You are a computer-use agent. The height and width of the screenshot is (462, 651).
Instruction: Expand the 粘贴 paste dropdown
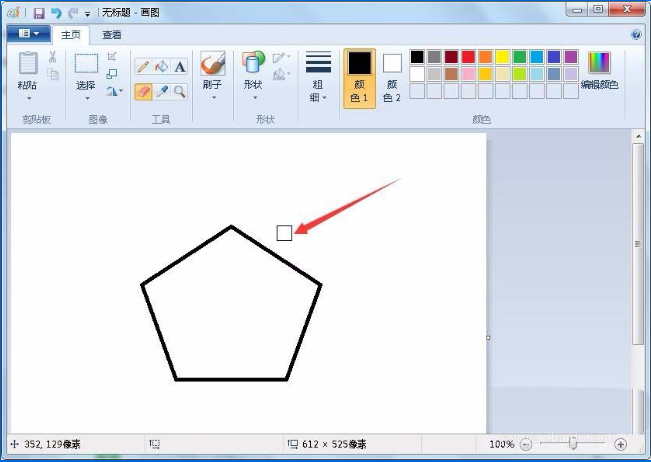28,92
